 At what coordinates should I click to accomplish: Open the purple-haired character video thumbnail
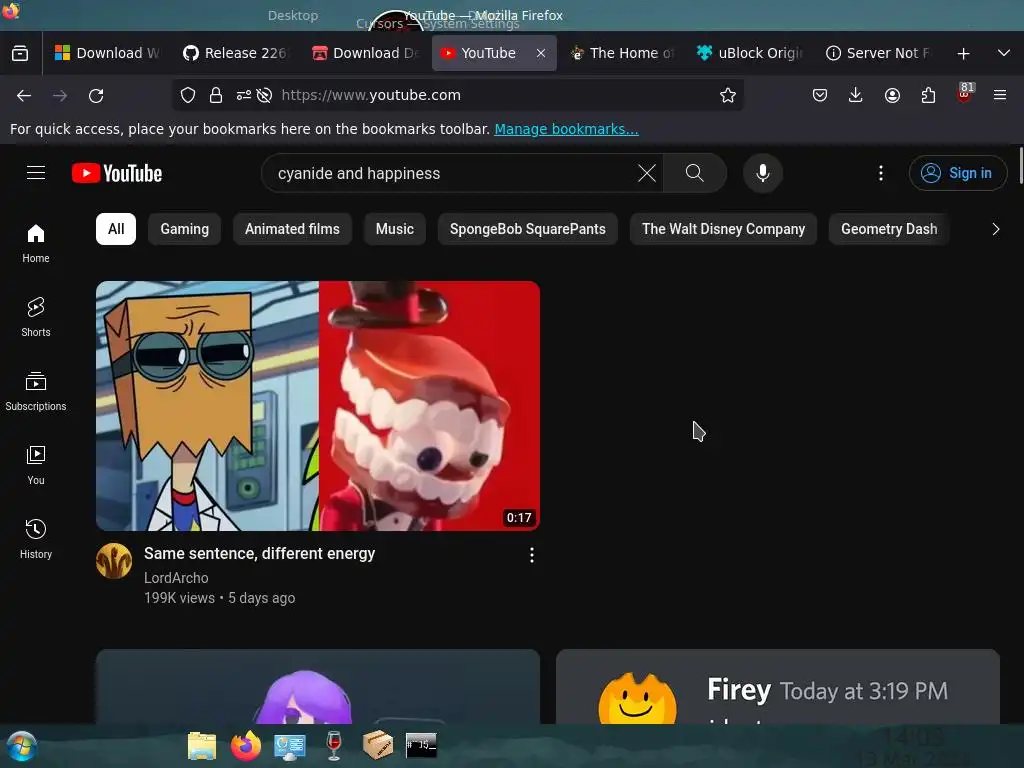(318, 686)
